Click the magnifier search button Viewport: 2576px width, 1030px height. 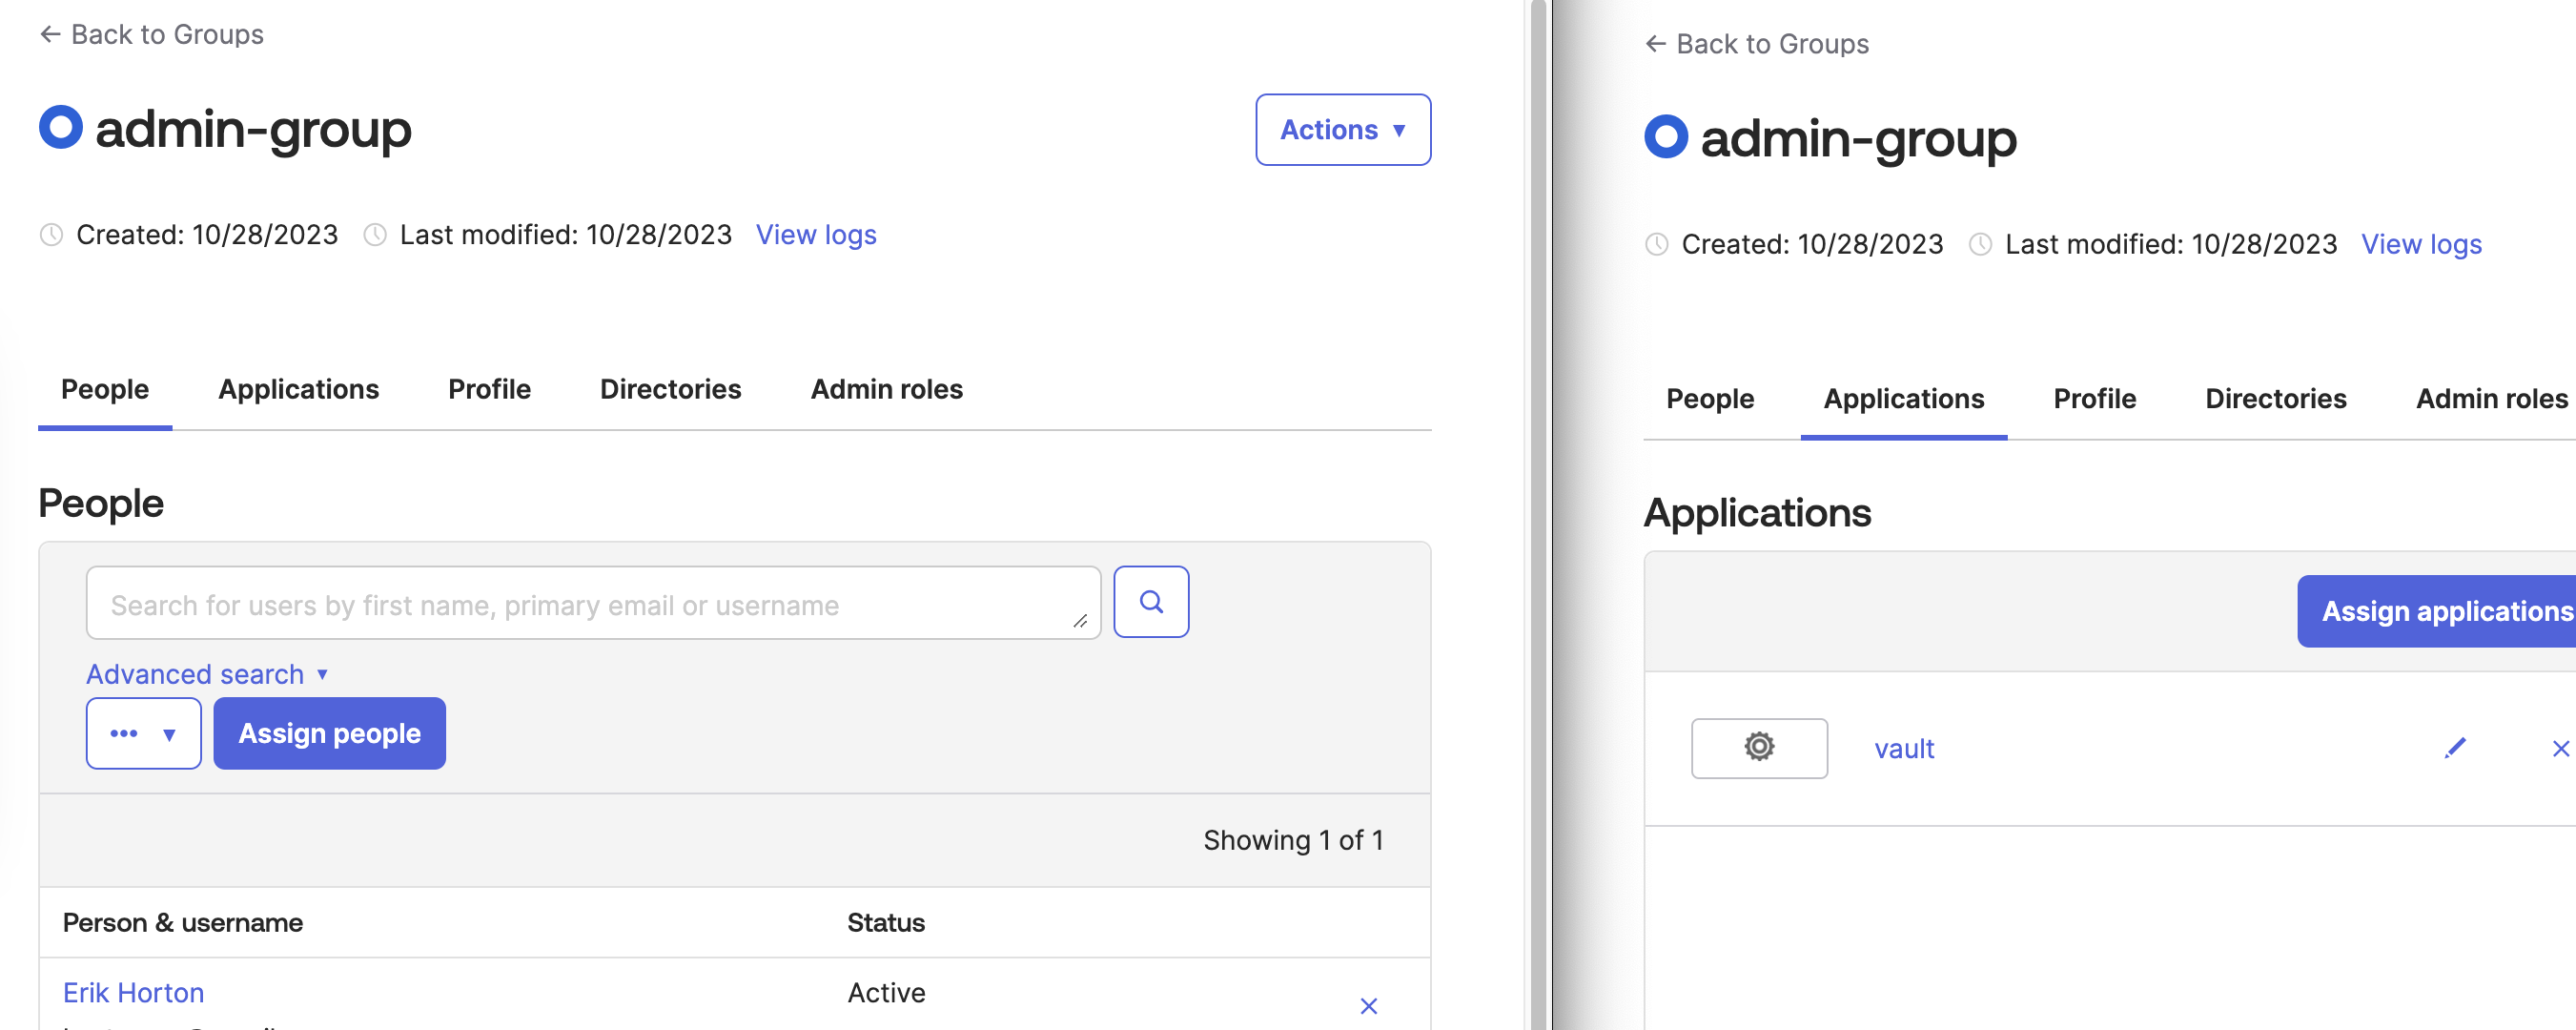point(1151,602)
